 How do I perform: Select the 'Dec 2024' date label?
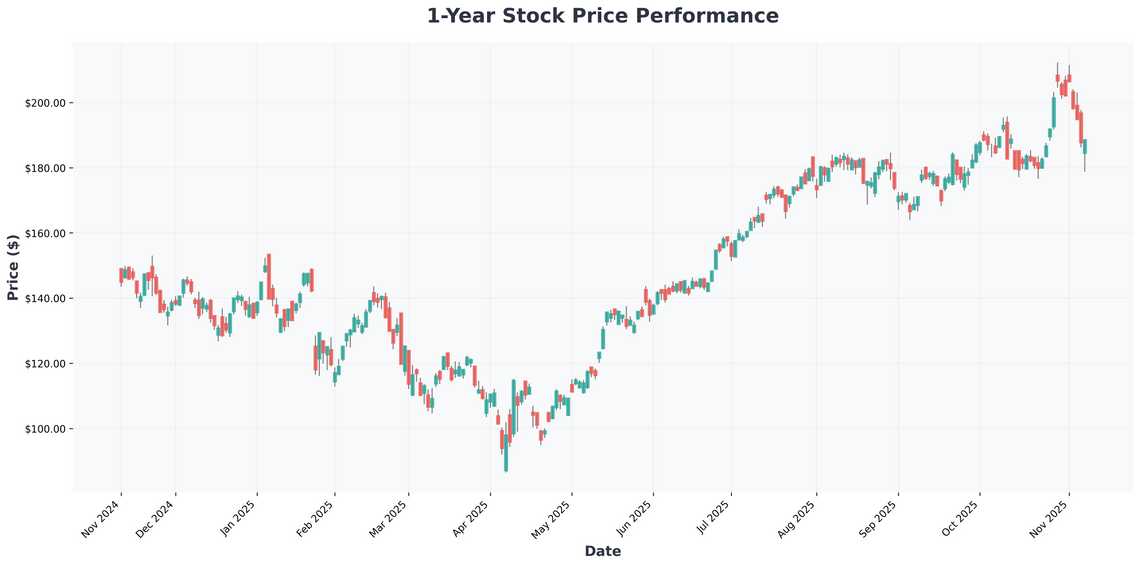pos(156,518)
